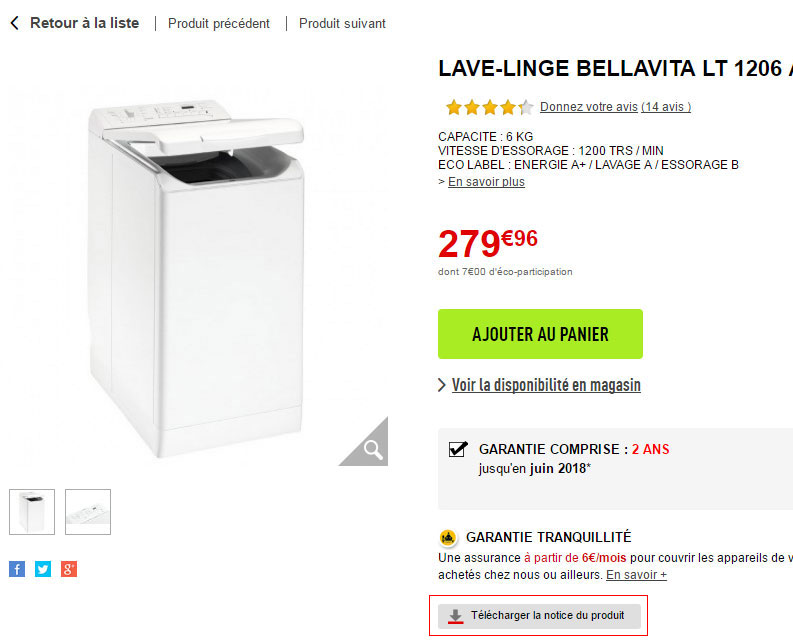
Task: Click the Google Plus share icon
Action: (69, 569)
